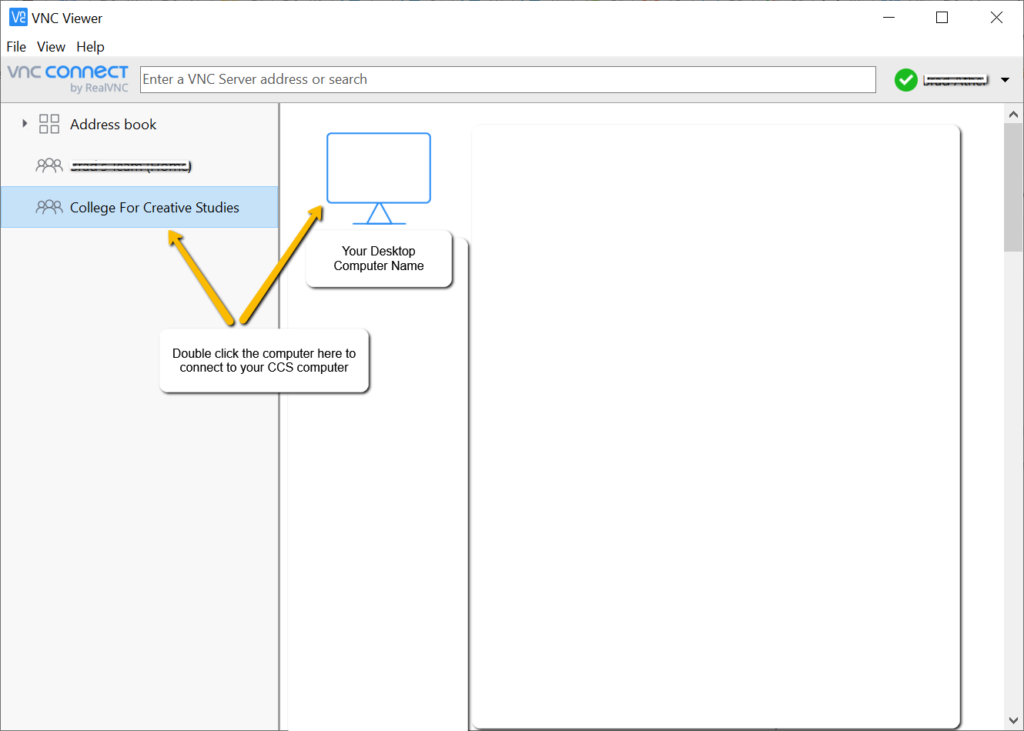The height and width of the screenshot is (731, 1024).
Task: Expand the Address book tree arrow
Action: (x=25, y=124)
